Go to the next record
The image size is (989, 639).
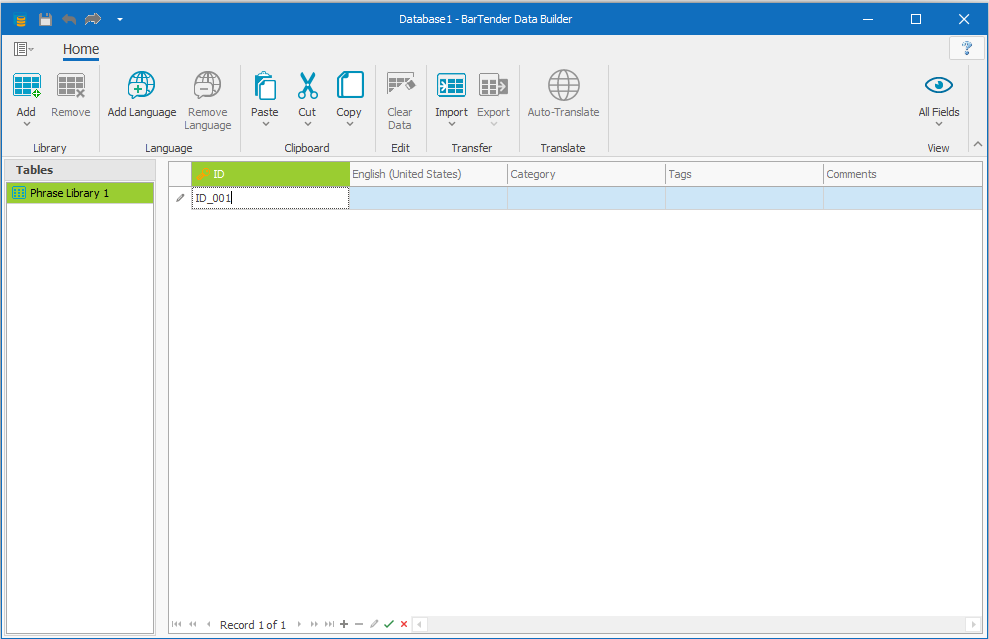click(299, 624)
